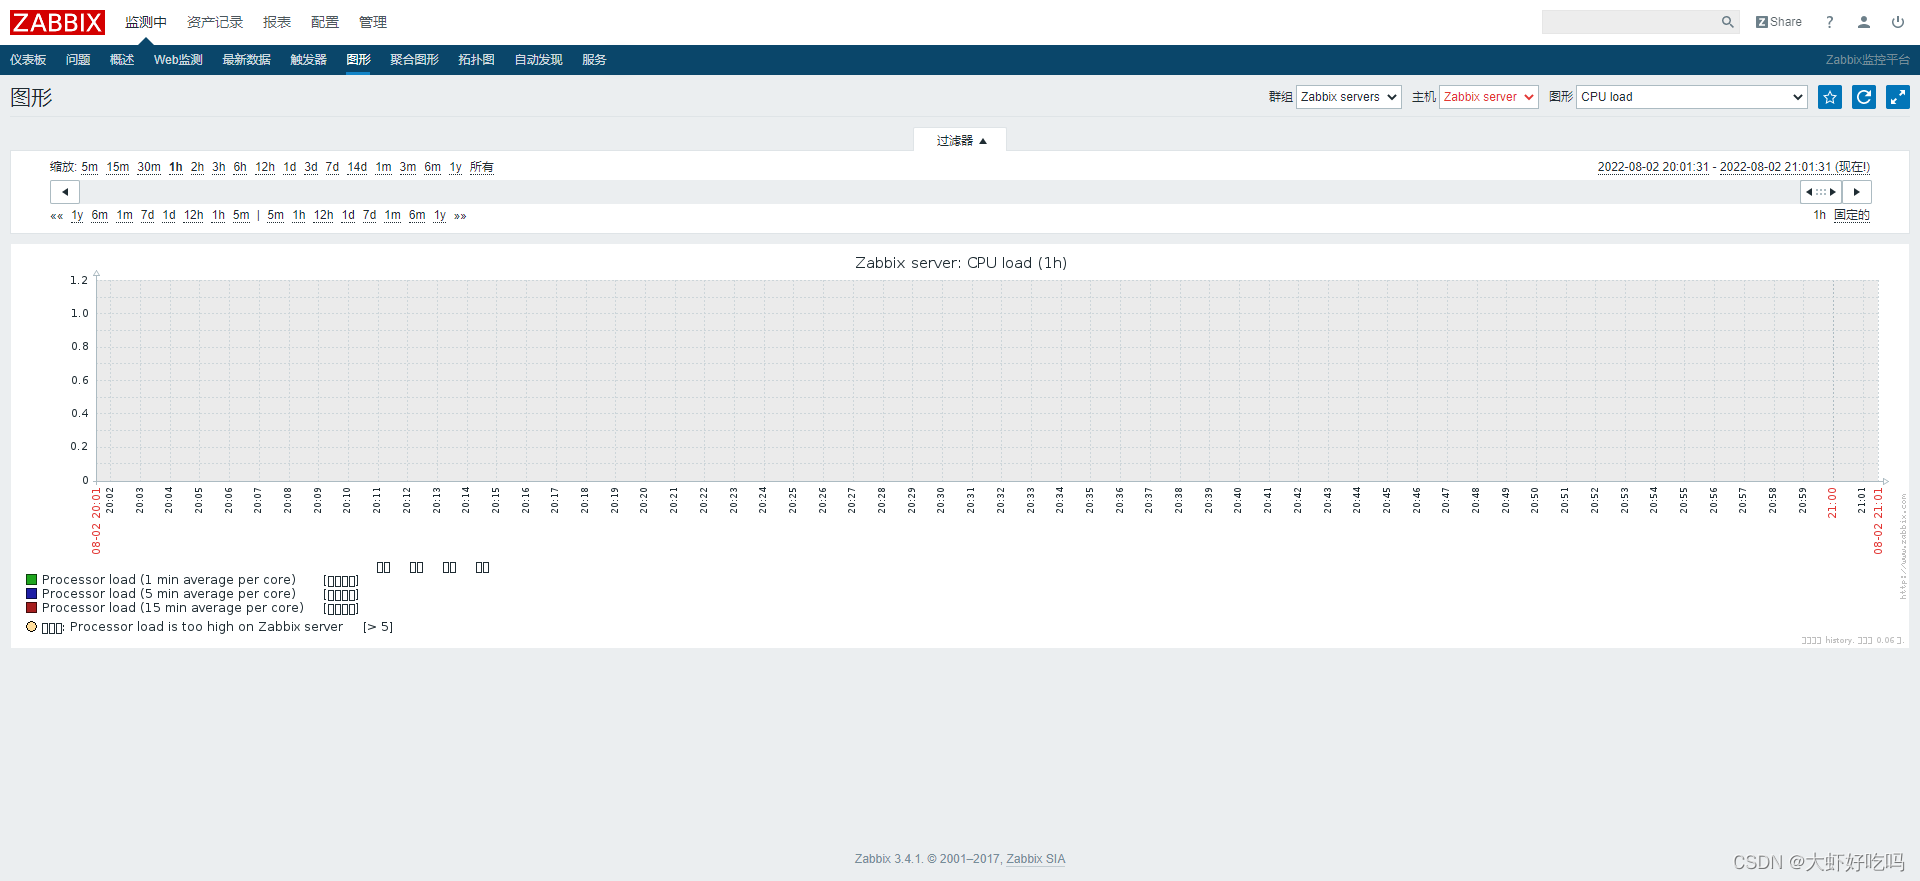Go to the 问题 submenu
1920x881 pixels.
pos(78,60)
